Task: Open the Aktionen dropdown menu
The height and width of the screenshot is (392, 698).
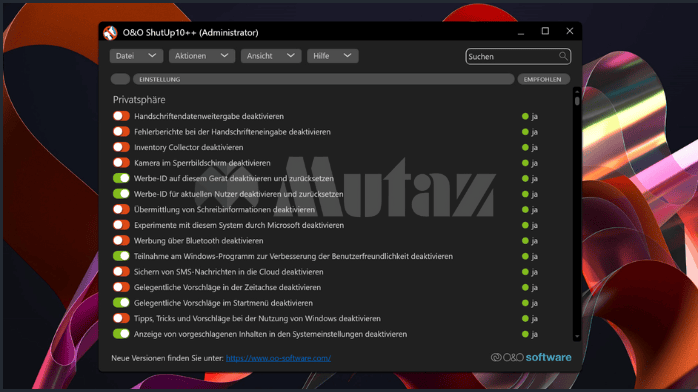Action: (202, 56)
